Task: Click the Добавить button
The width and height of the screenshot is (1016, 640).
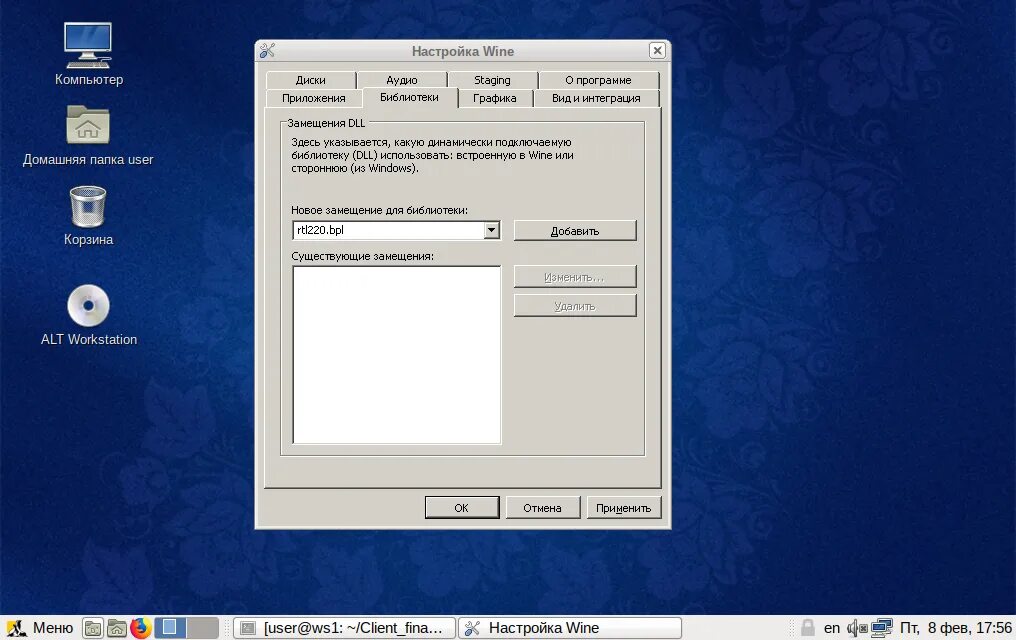Action: (x=575, y=231)
